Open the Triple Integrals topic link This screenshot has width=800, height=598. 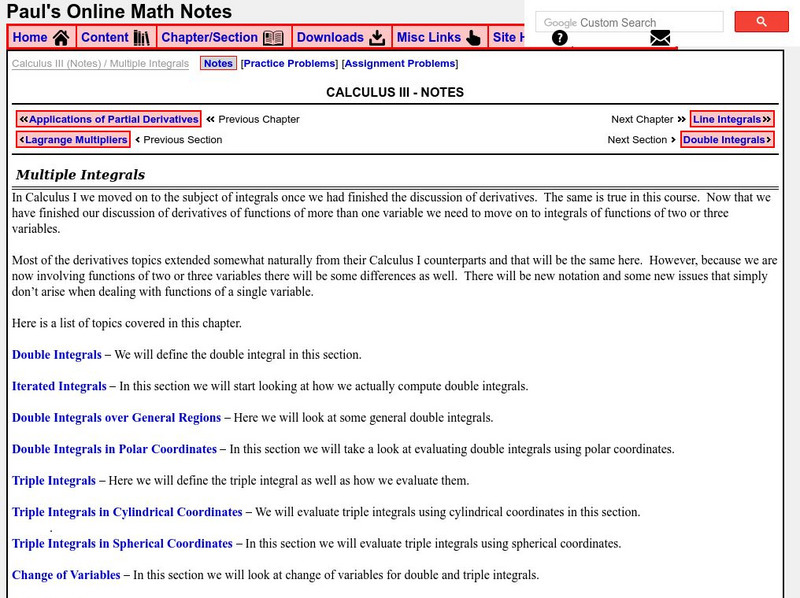click(x=54, y=481)
